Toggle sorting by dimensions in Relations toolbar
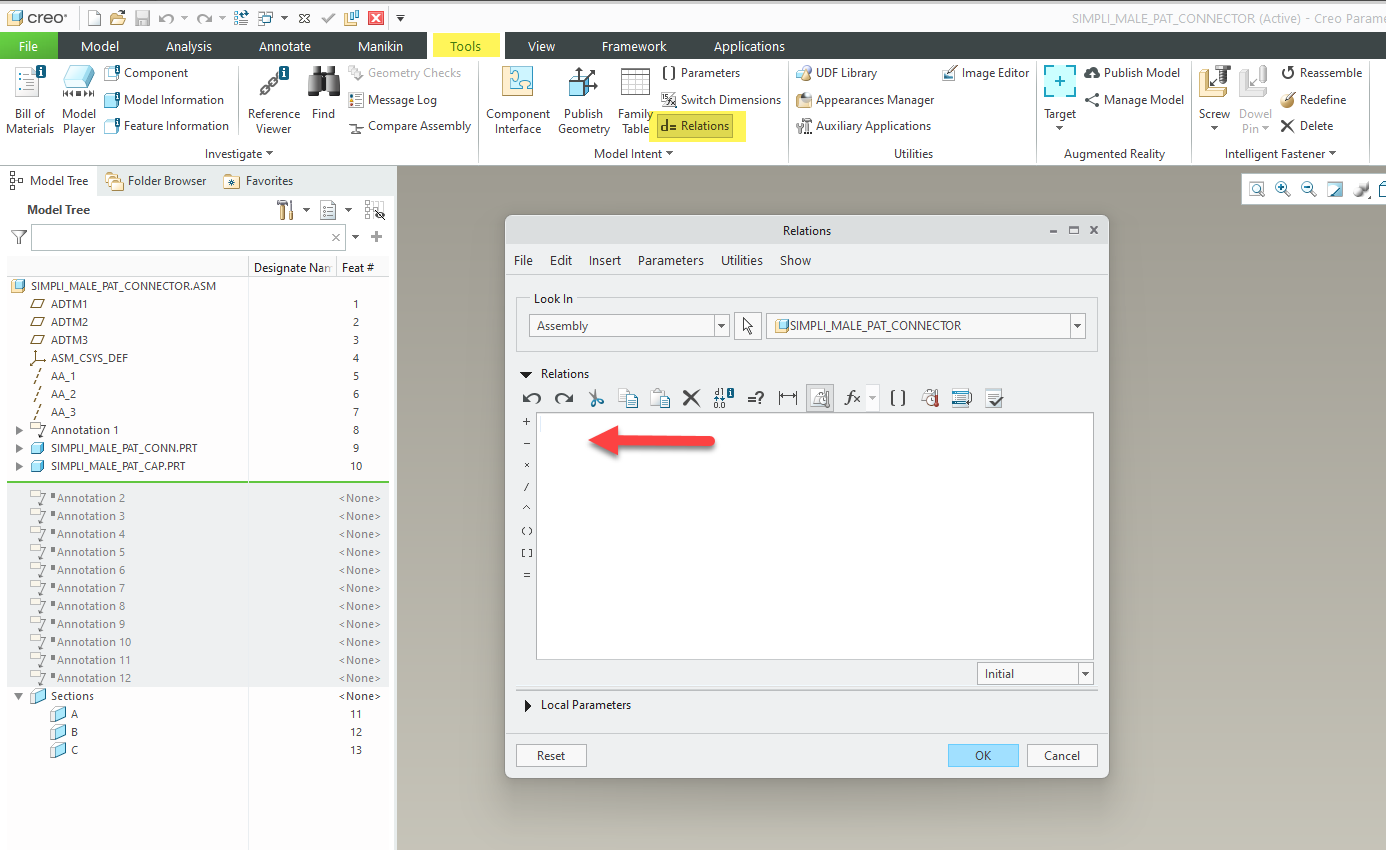1386x850 pixels. [722, 397]
